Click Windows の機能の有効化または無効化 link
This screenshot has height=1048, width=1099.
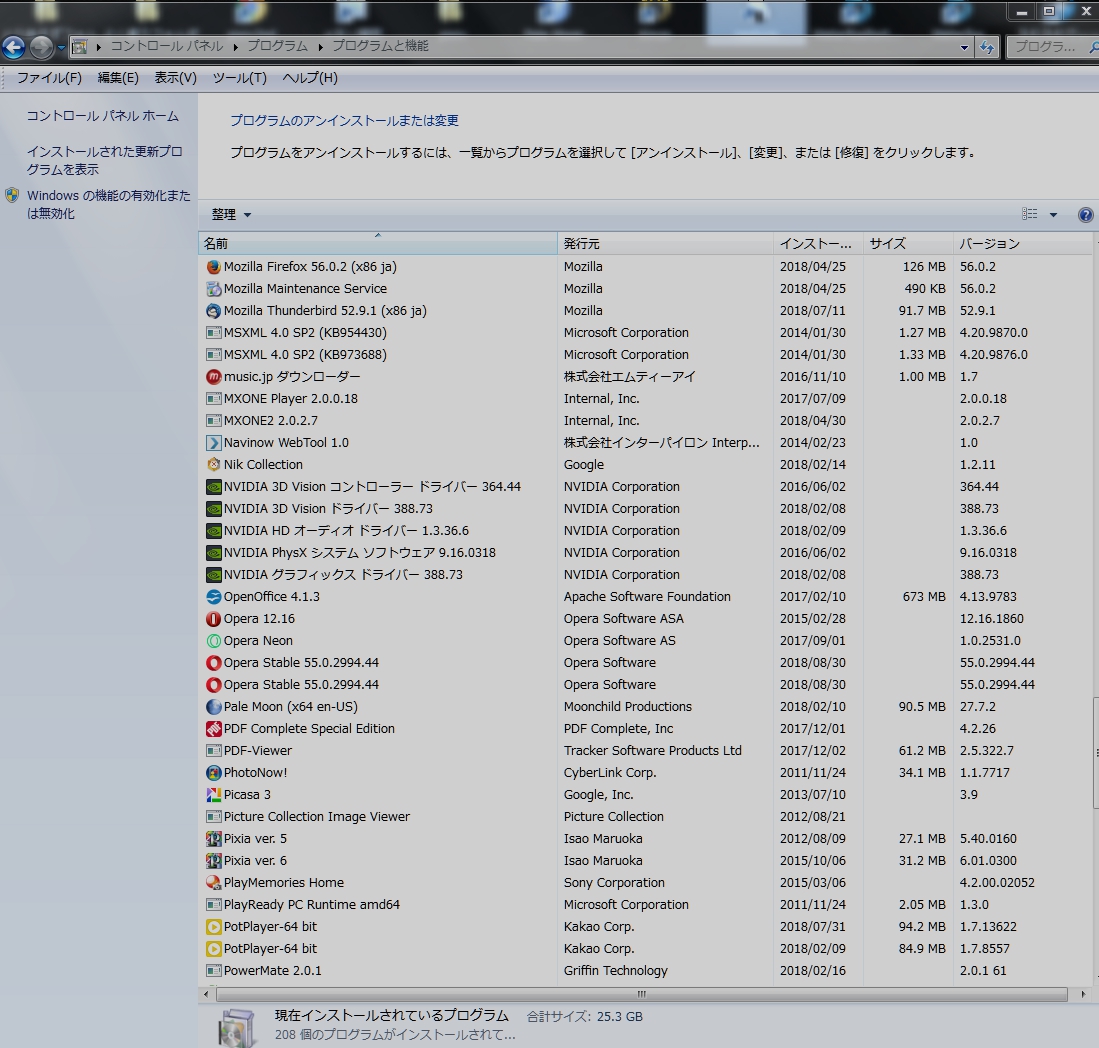(x=108, y=204)
